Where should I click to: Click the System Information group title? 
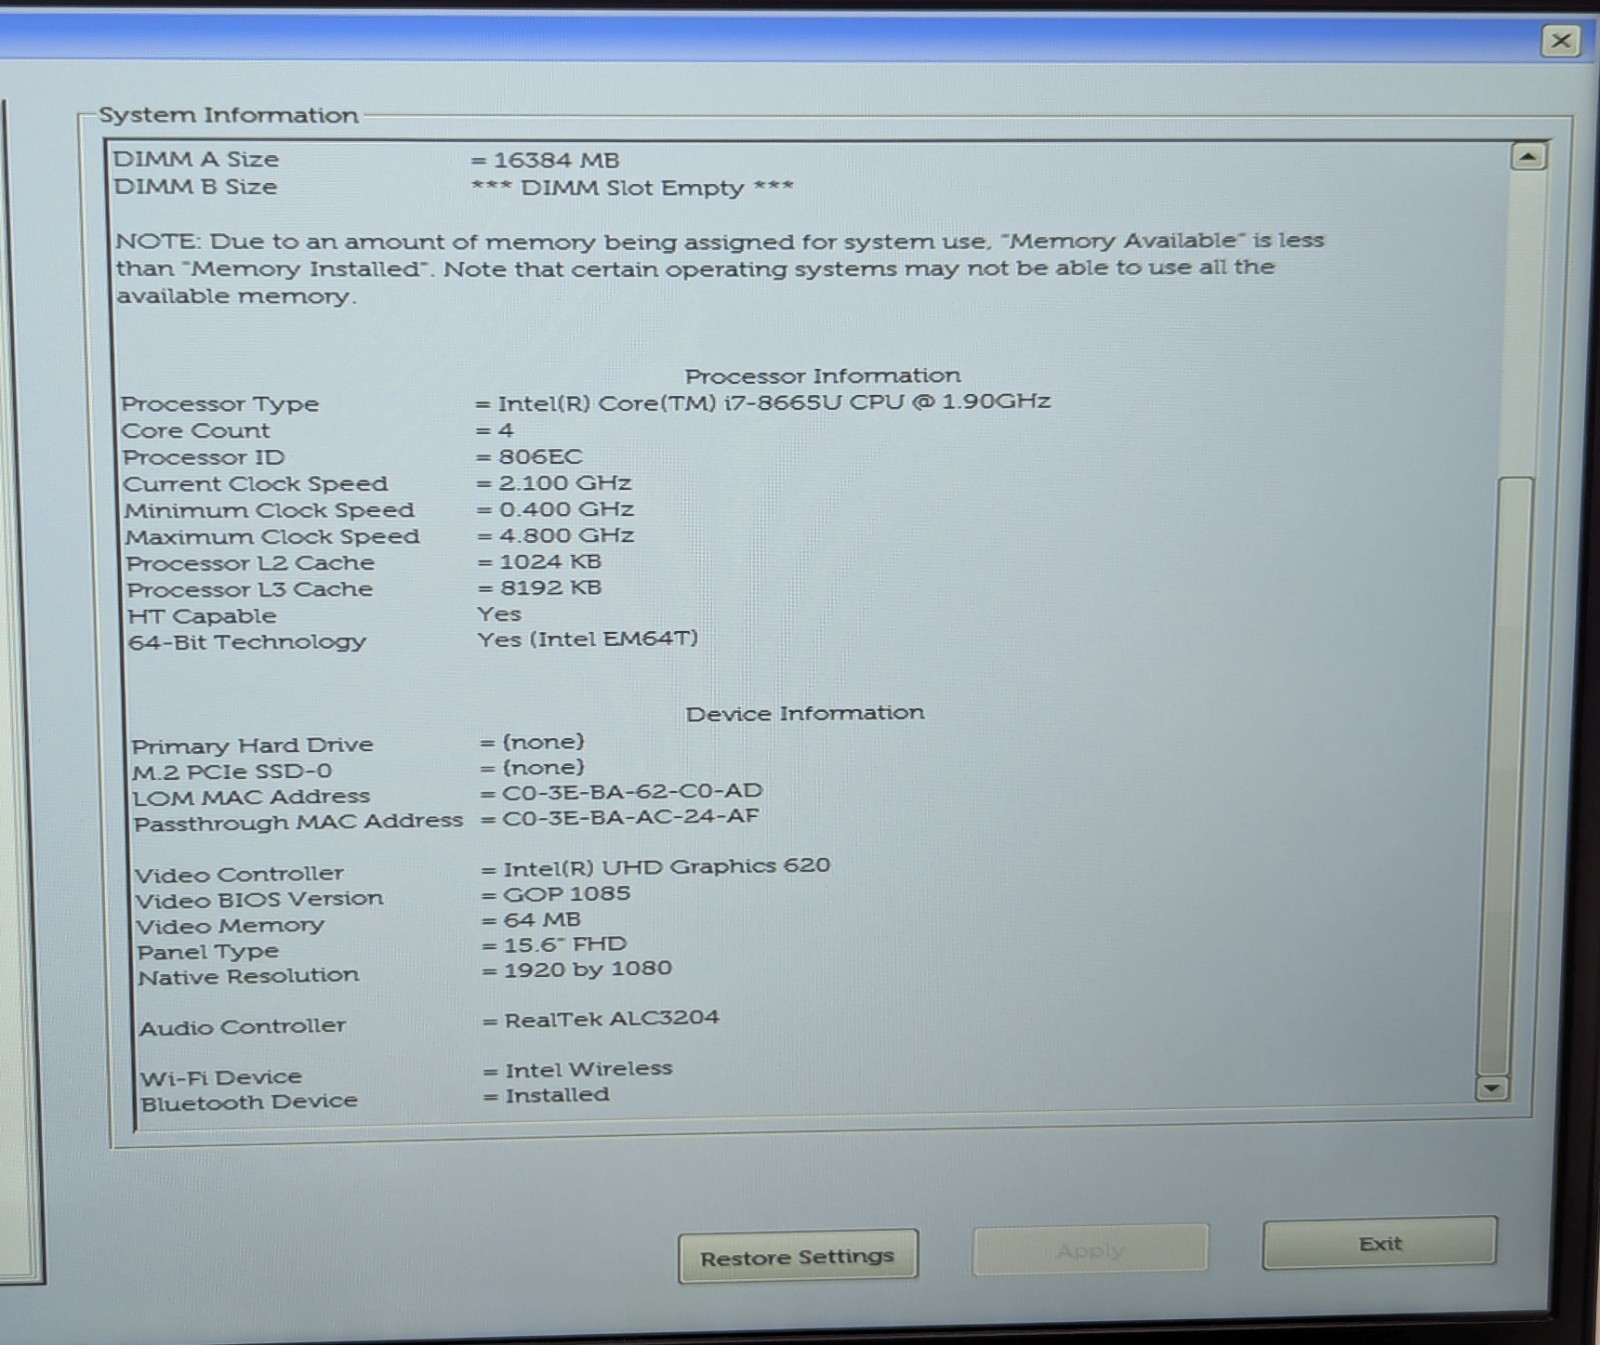coord(228,115)
